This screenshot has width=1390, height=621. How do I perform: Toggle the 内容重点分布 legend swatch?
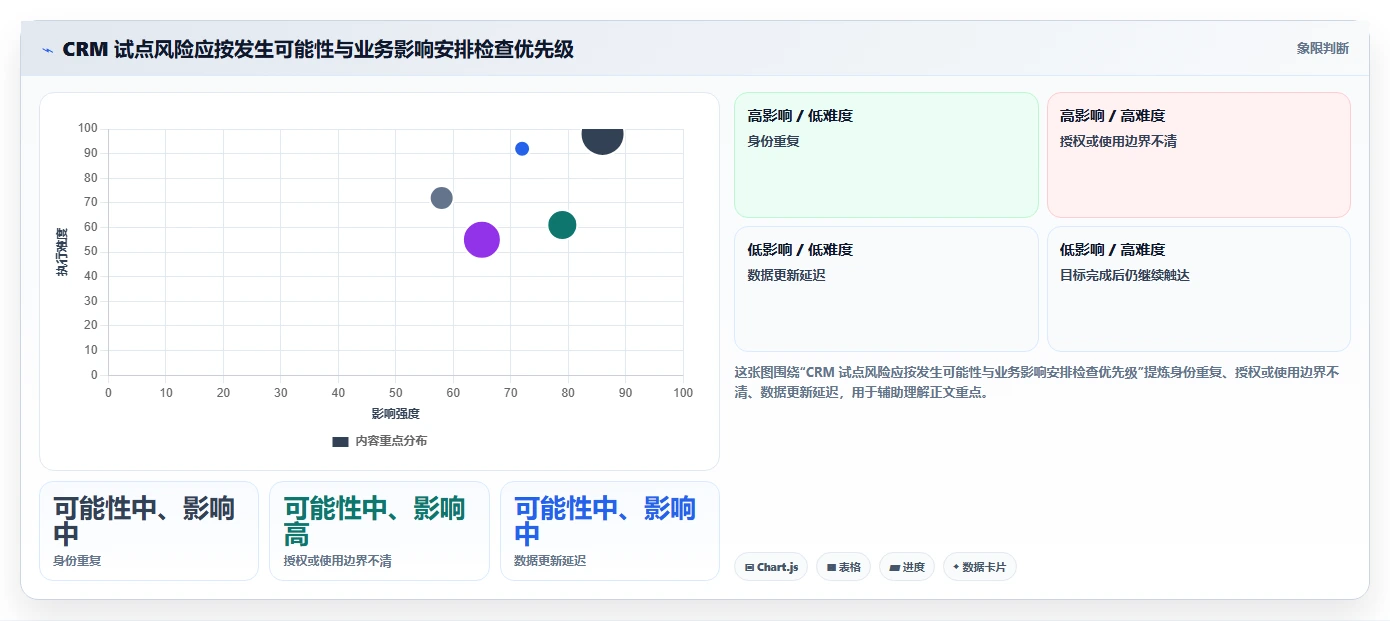340,441
